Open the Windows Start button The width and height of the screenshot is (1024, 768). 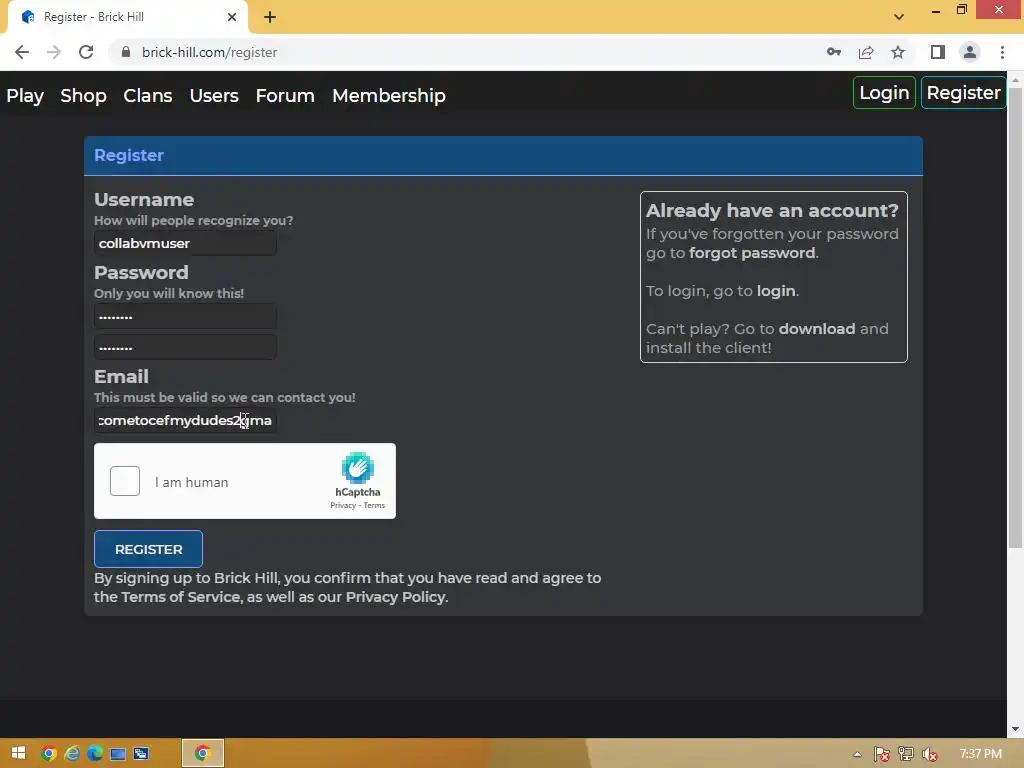click(x=18, y=753)
